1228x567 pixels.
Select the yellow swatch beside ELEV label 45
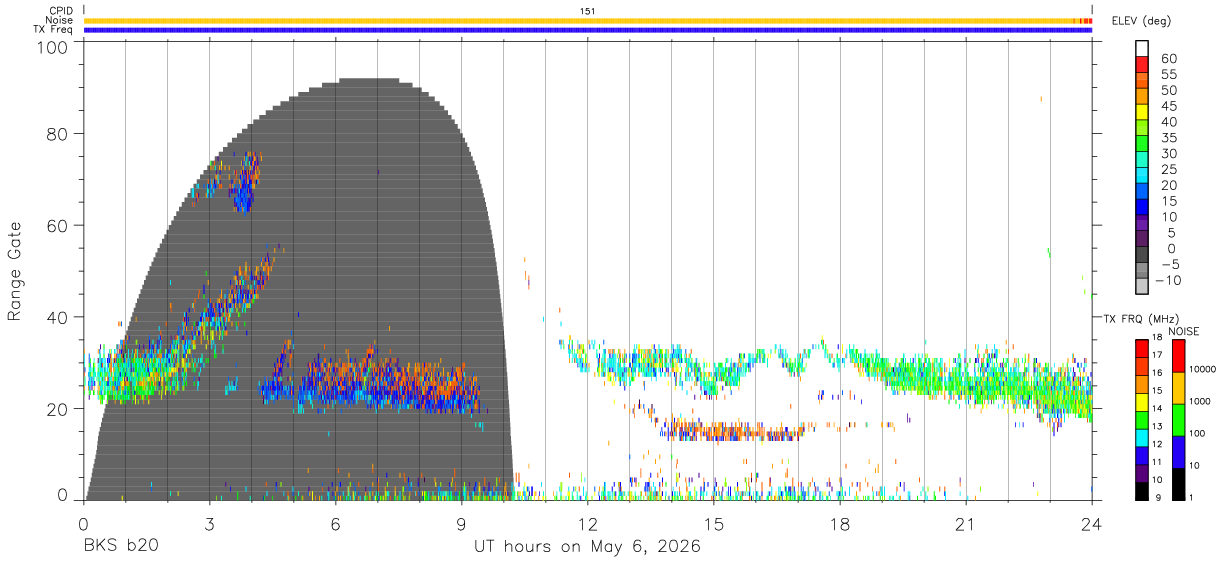pos(1142,113)
